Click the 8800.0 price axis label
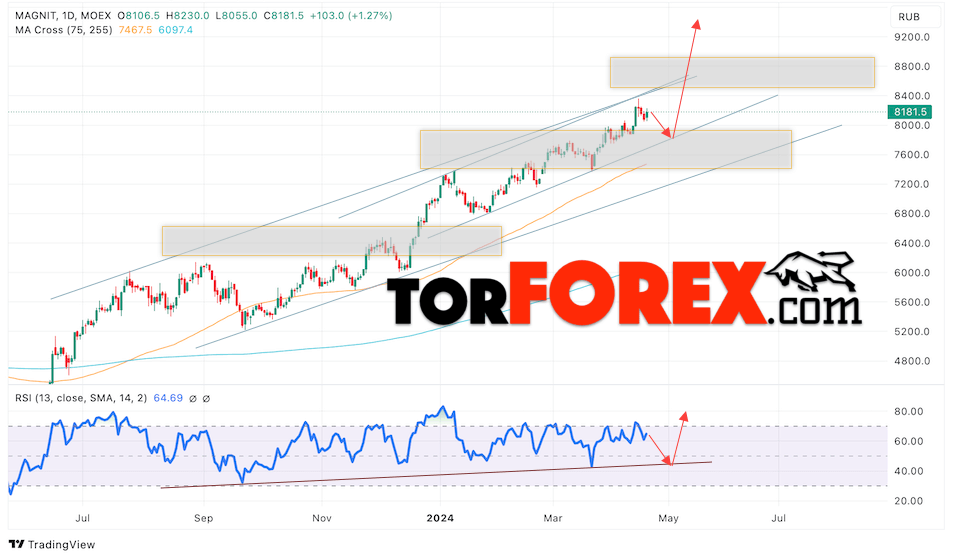The image size is (953, 559). tap(912, 66)
